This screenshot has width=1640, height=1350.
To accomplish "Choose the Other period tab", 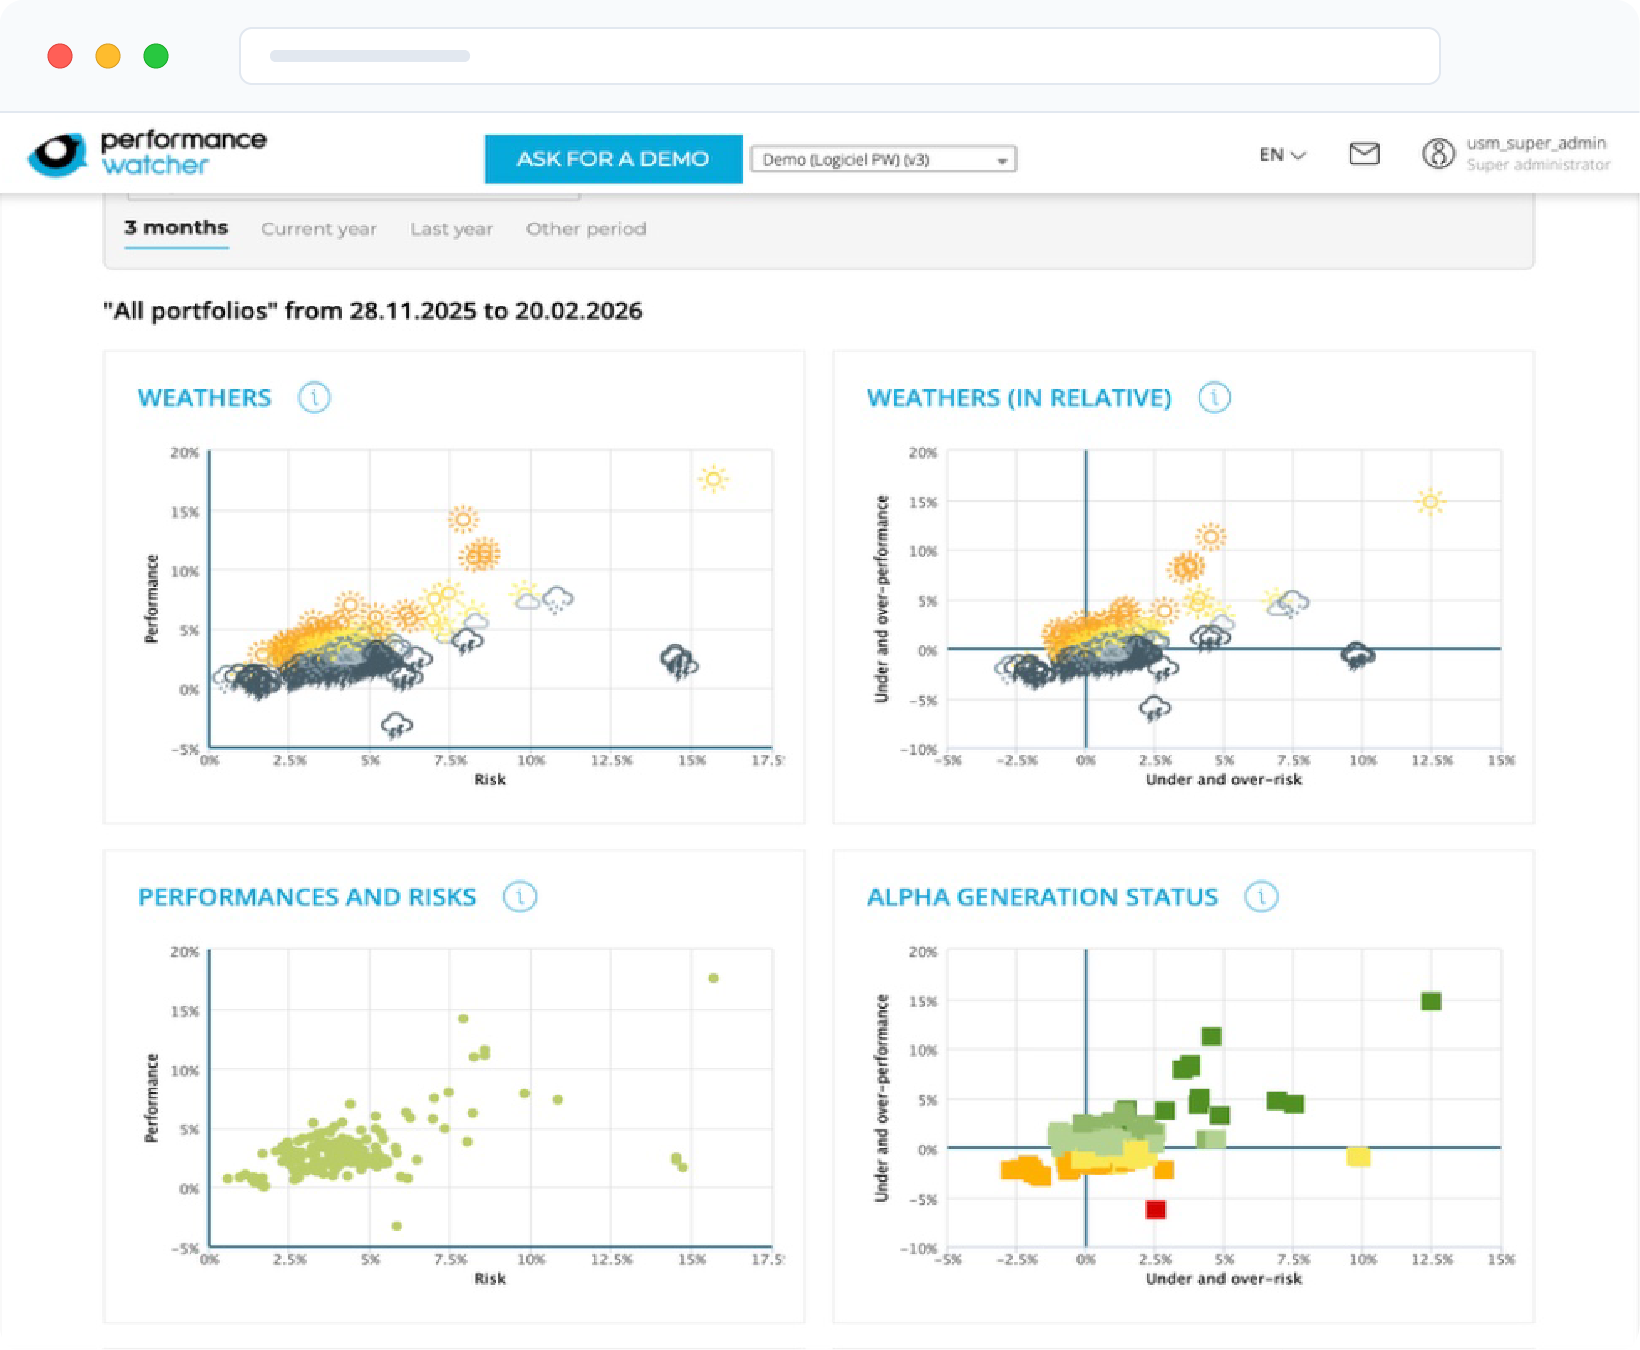I will pos(586,229).
